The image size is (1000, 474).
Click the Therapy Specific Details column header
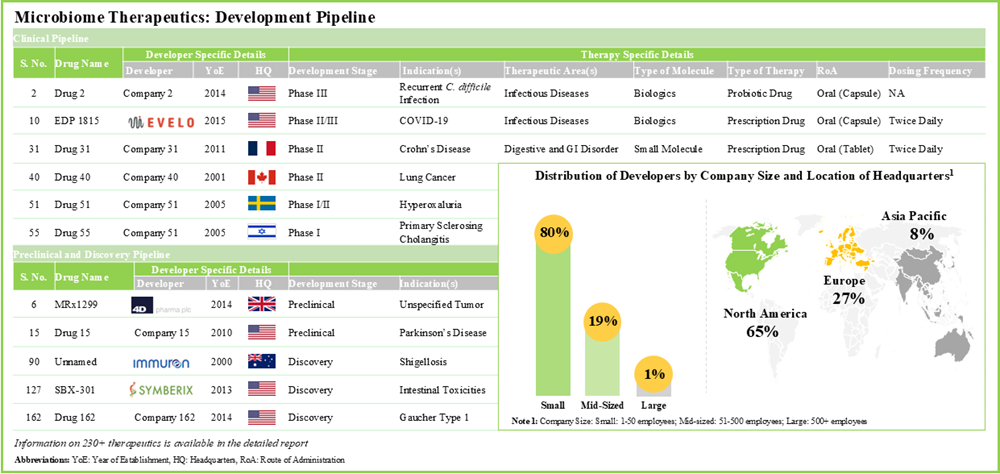coord(637,55)
